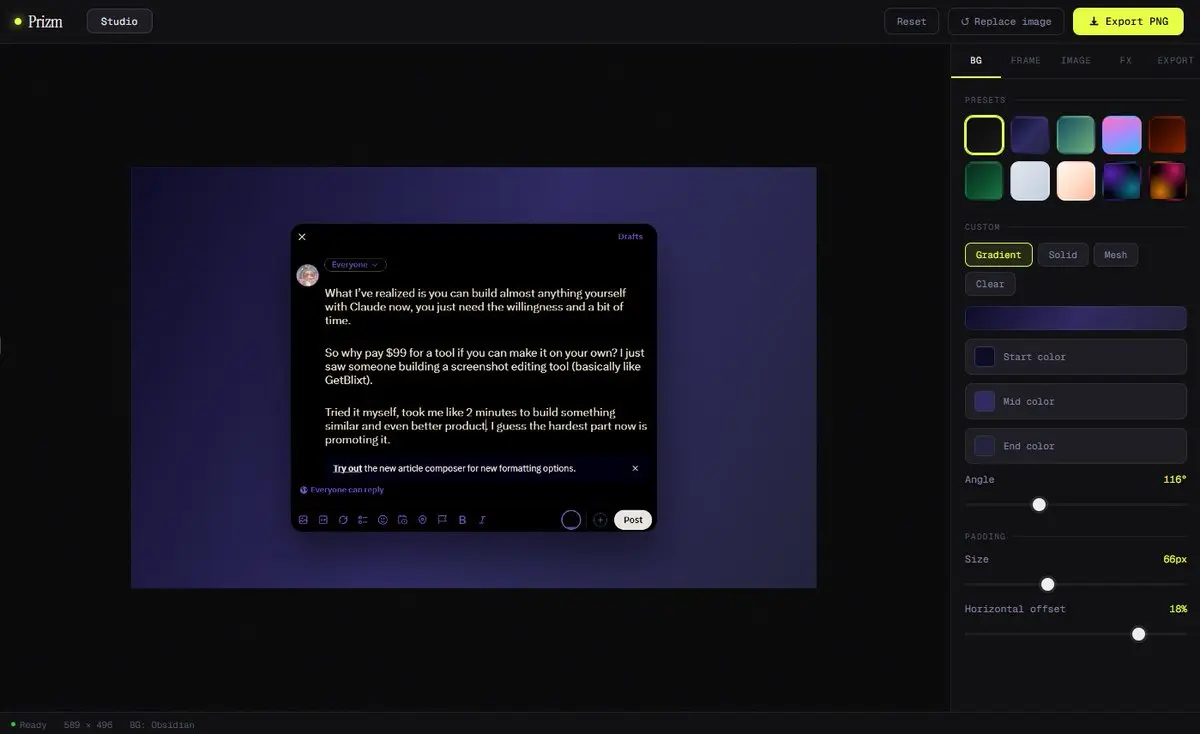Click the GIF icon in tweet composer
The height and width of the screenshot is (734, 1200).
tap(323, 520)
